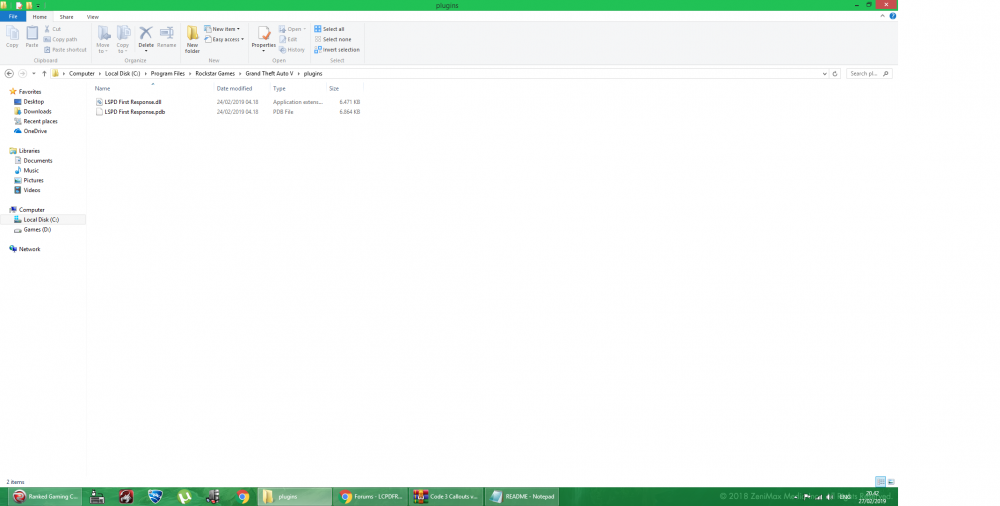This screenshot has width=1000, height=506.
Task: Open Help question mark icon
Action: point(892,16)
